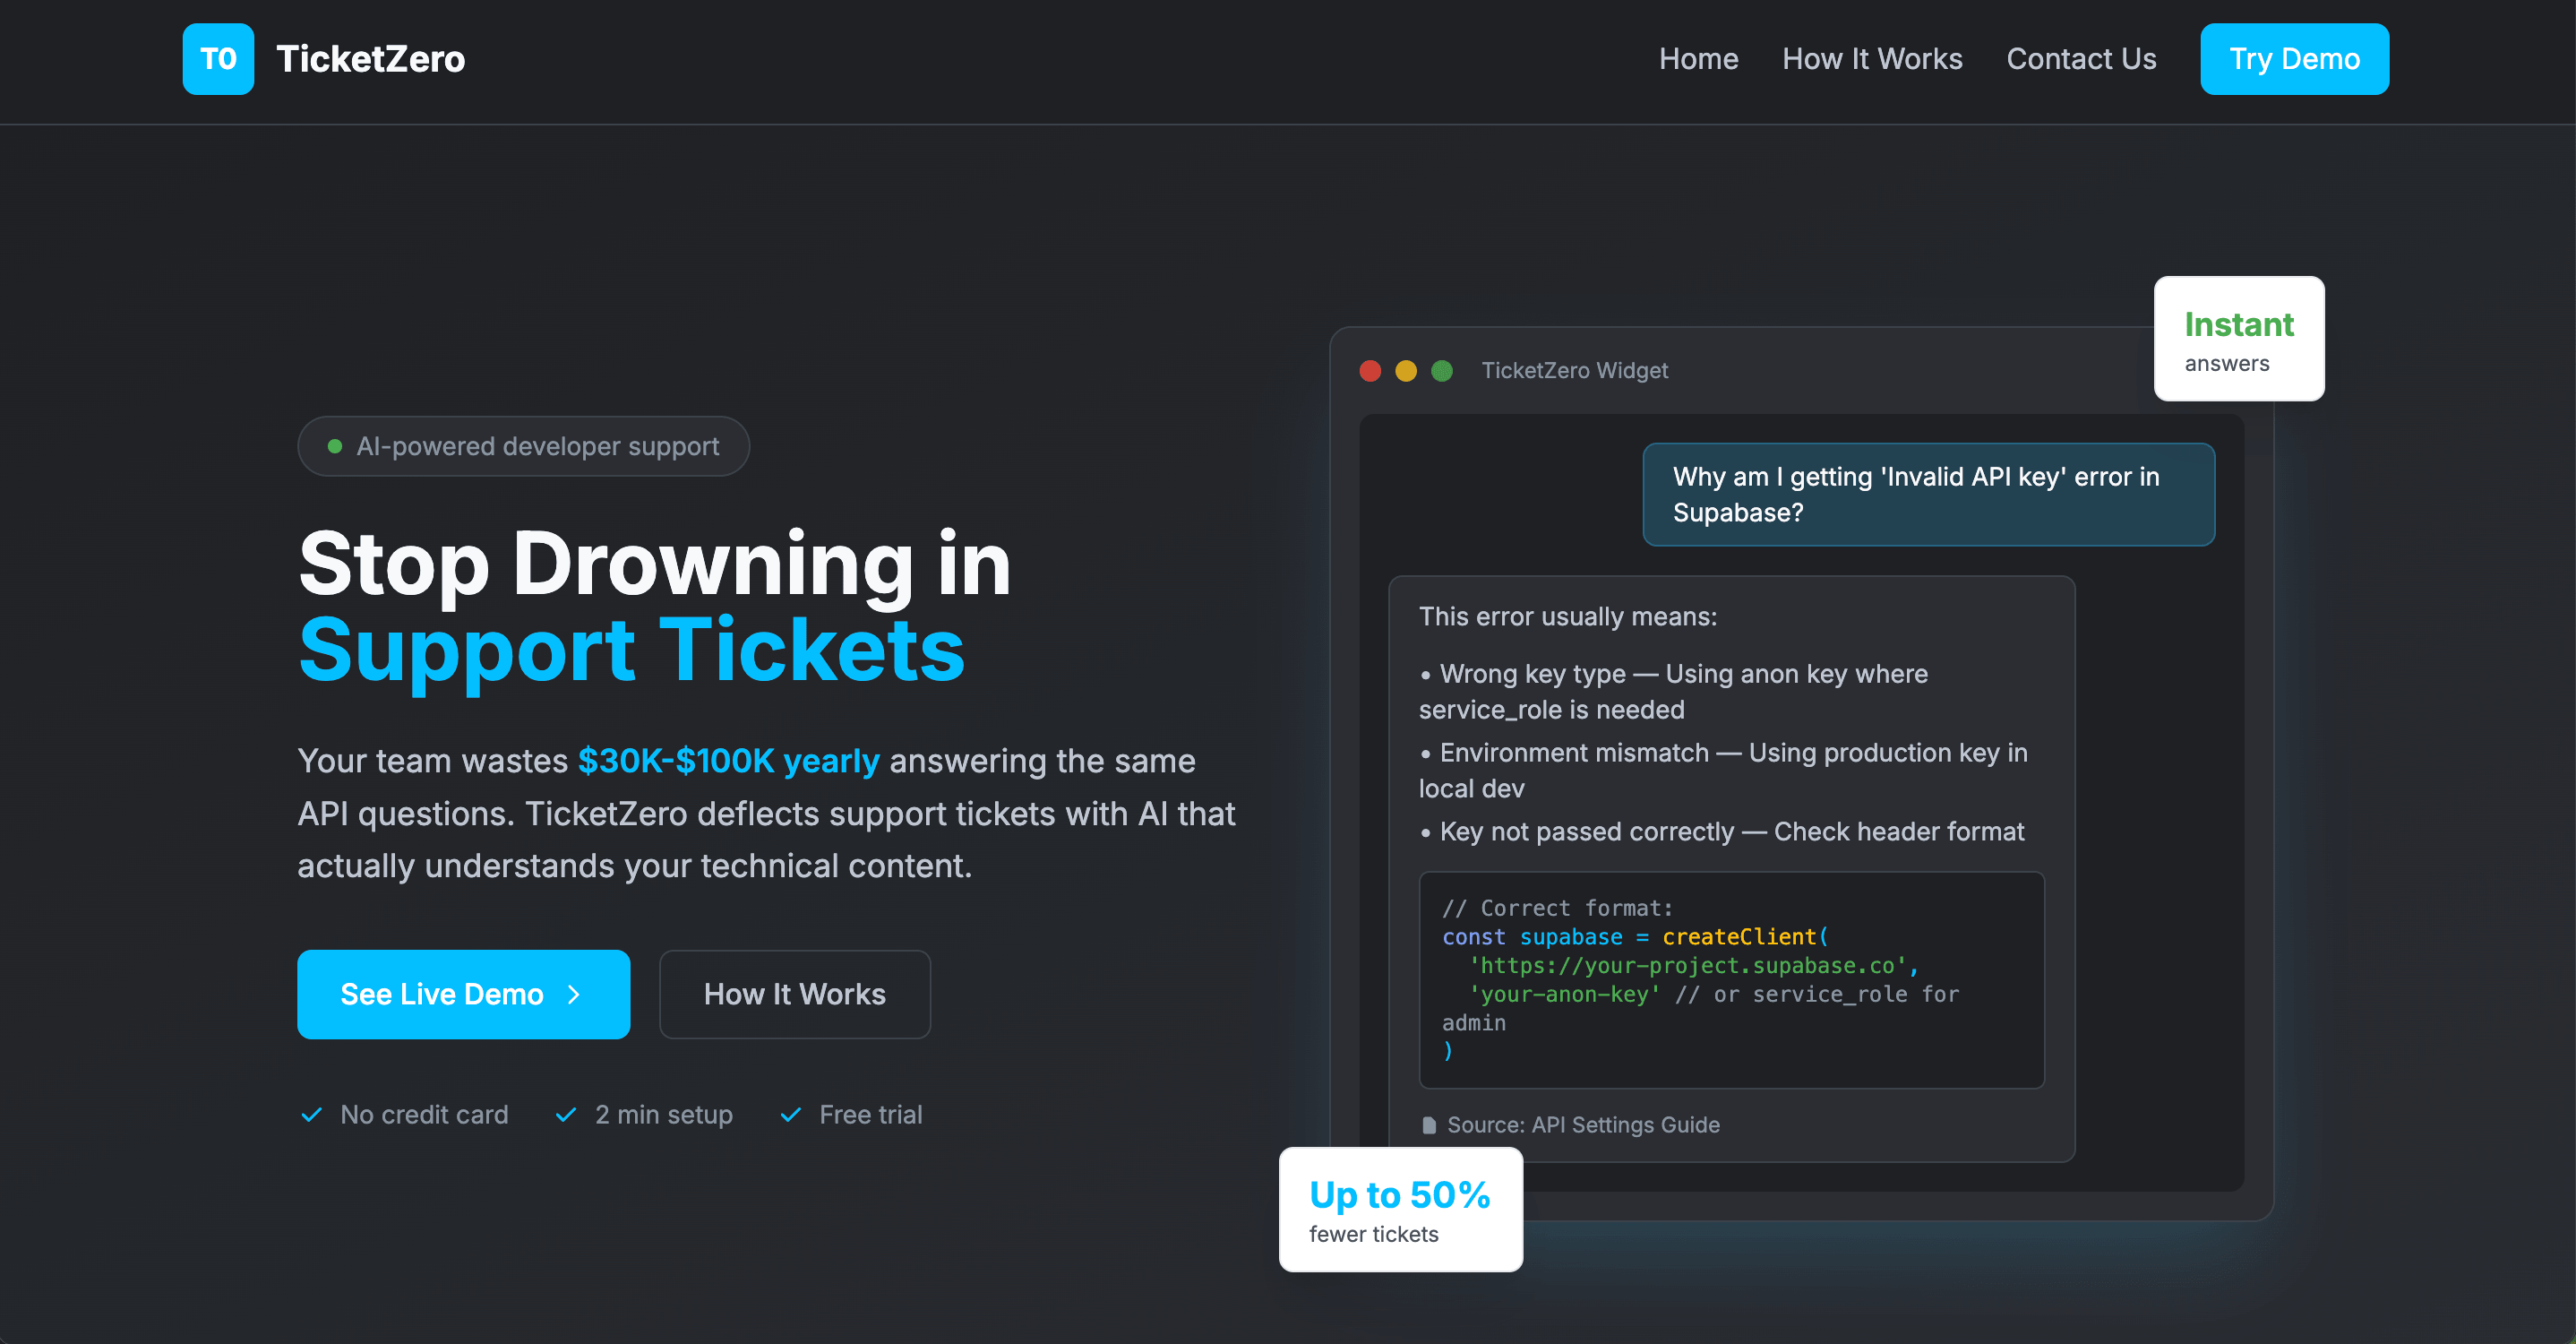Viewport: 2576px width, 1344px height.
Task: Click the Try Demo button
Action: coord(2294,59)
